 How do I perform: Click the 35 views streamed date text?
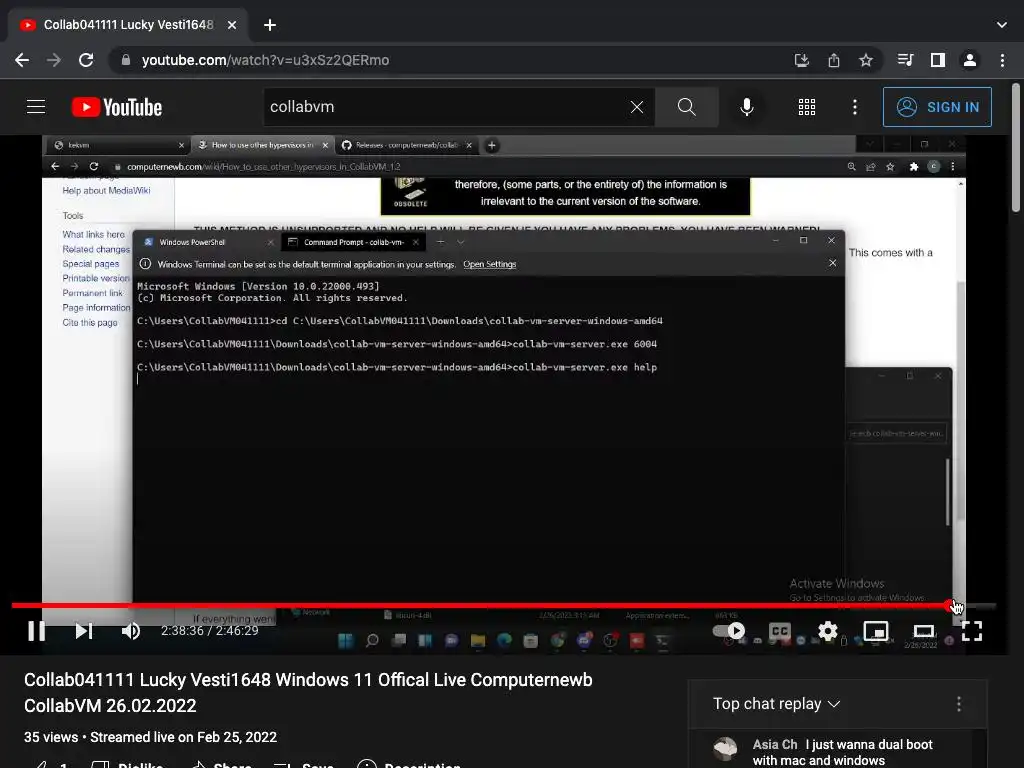coord(150,737)
